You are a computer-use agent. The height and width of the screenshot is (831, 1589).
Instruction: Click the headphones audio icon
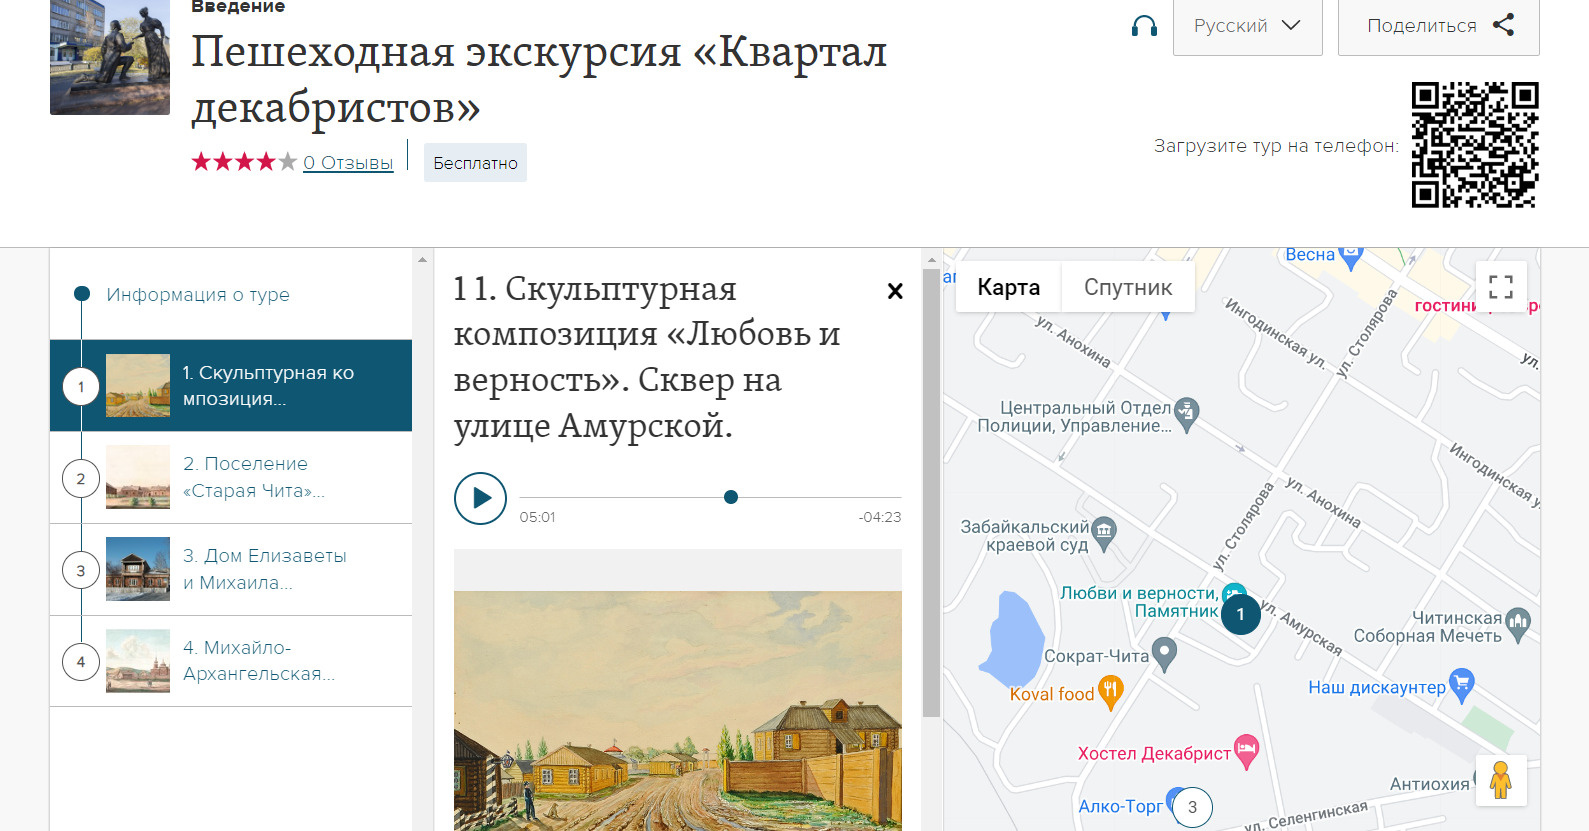(x=1144, y=26)
